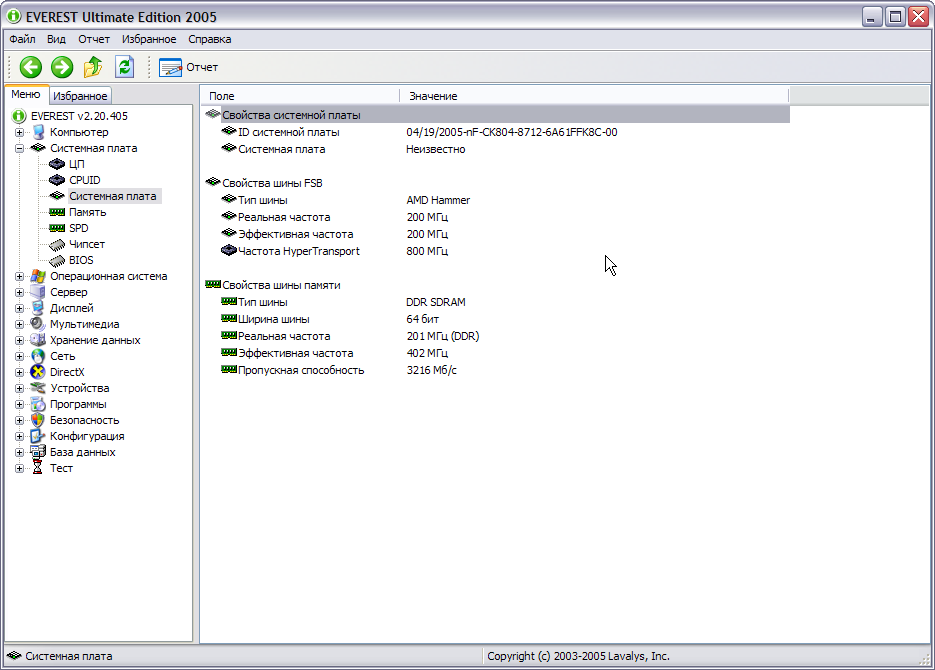Click the 800 МГц value

[x=427, y=251]
